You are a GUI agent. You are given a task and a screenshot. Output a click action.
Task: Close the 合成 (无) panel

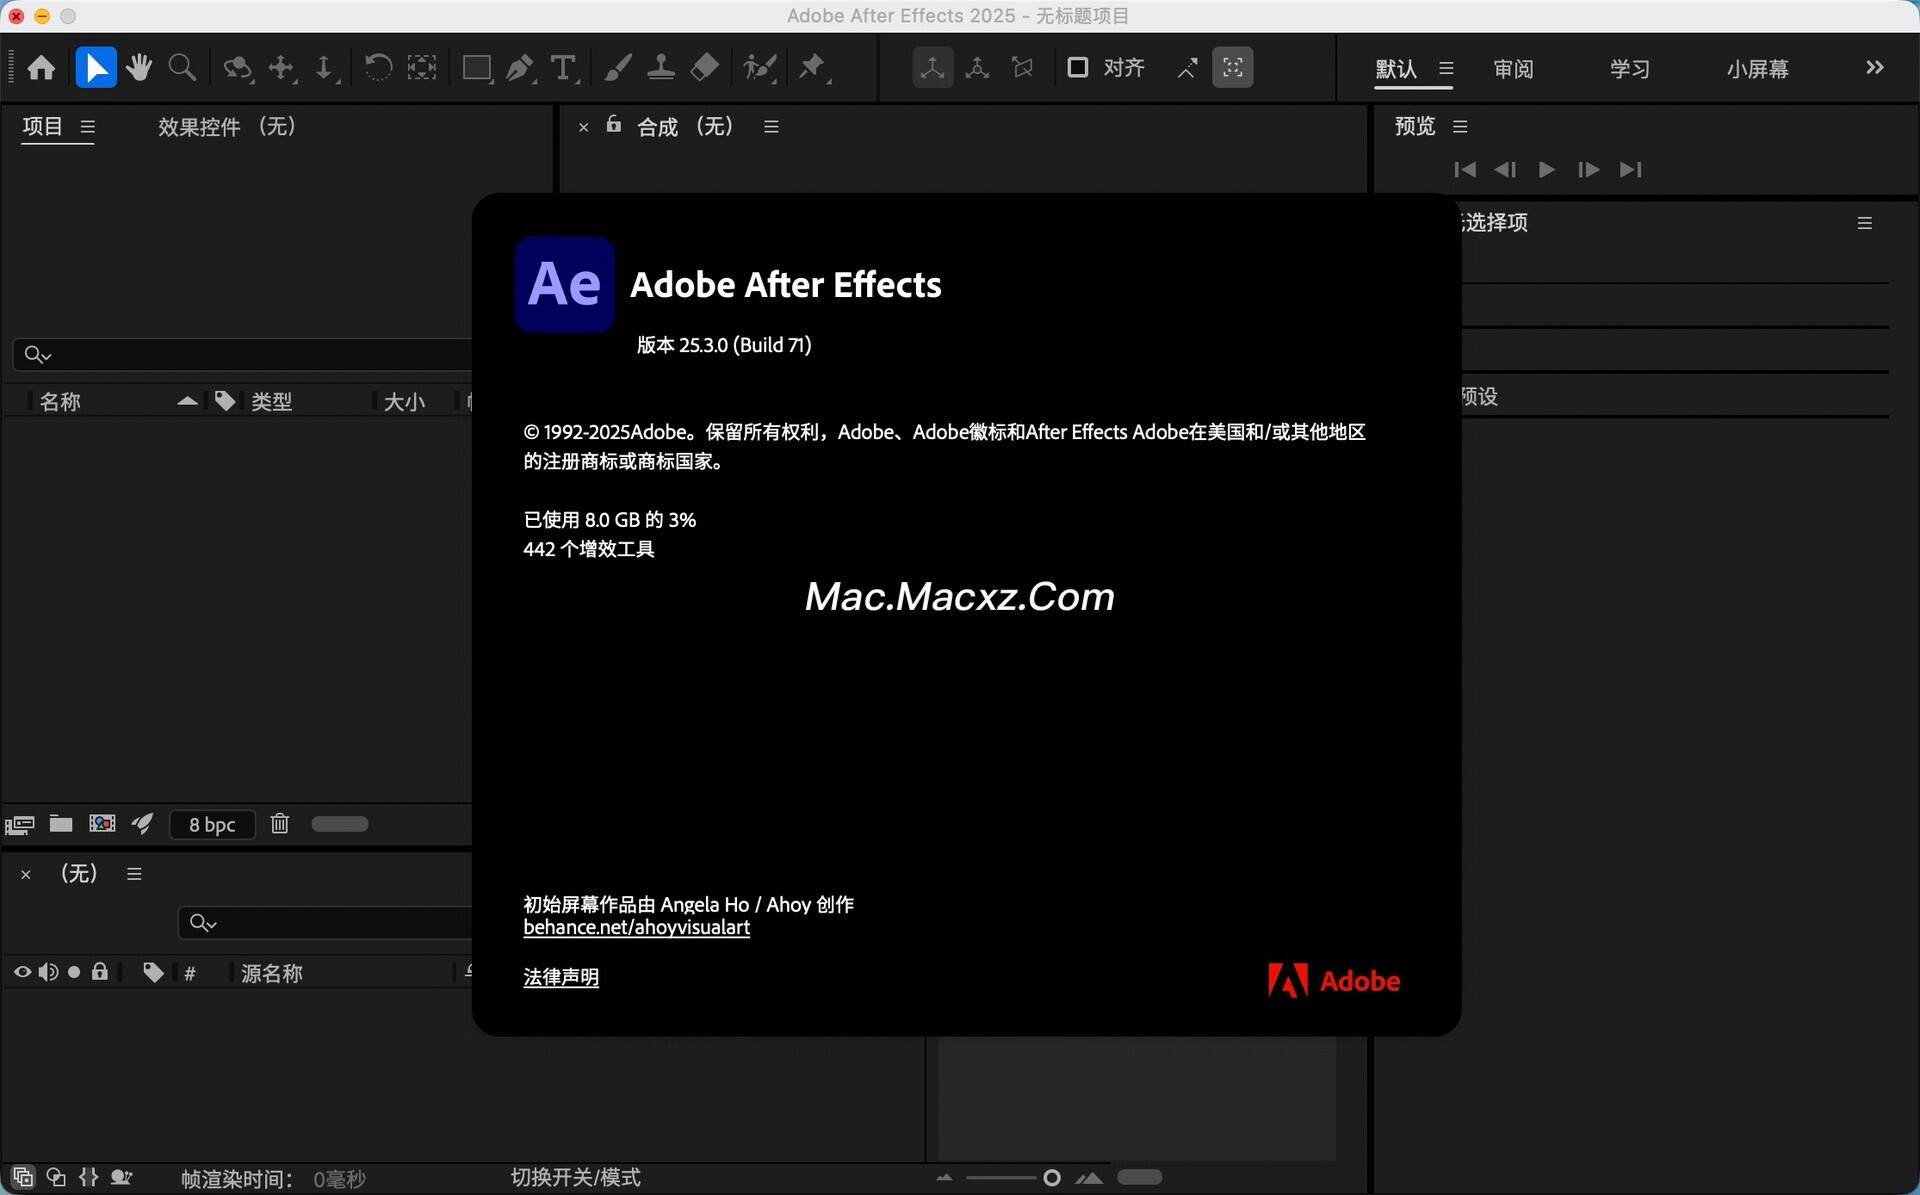point(583,127)
